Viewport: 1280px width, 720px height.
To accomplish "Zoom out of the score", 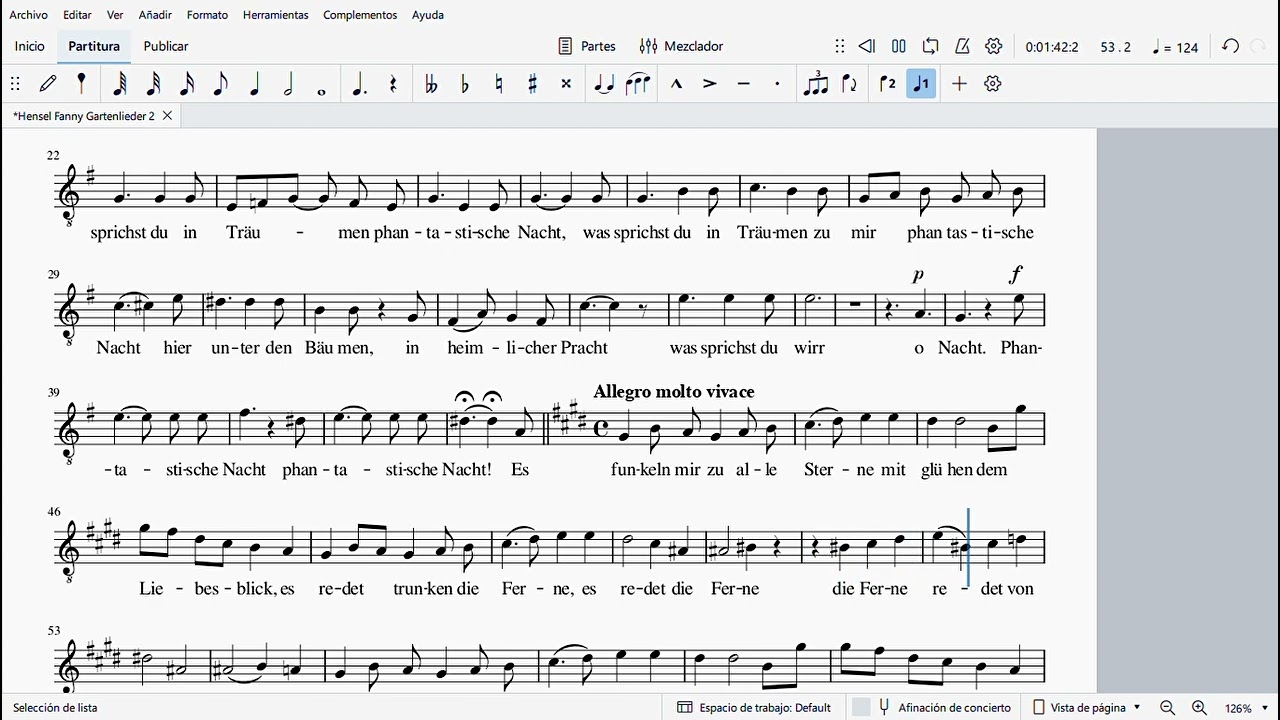I will click(x=1167, y=708).
